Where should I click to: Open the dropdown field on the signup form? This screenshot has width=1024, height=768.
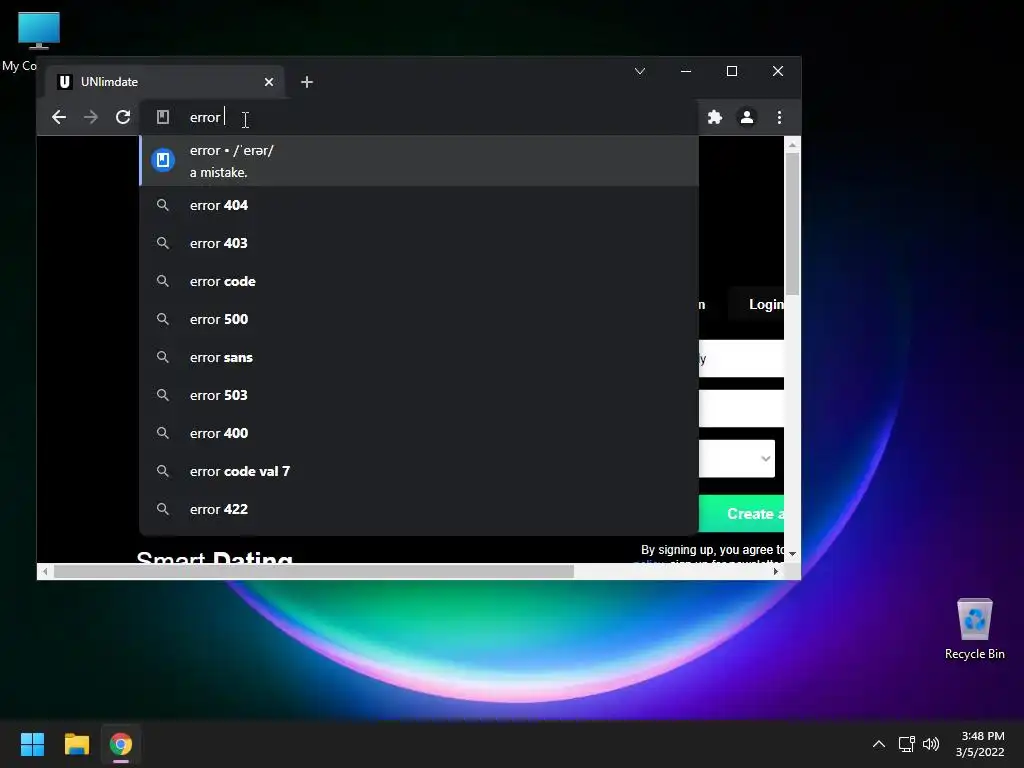737,458
